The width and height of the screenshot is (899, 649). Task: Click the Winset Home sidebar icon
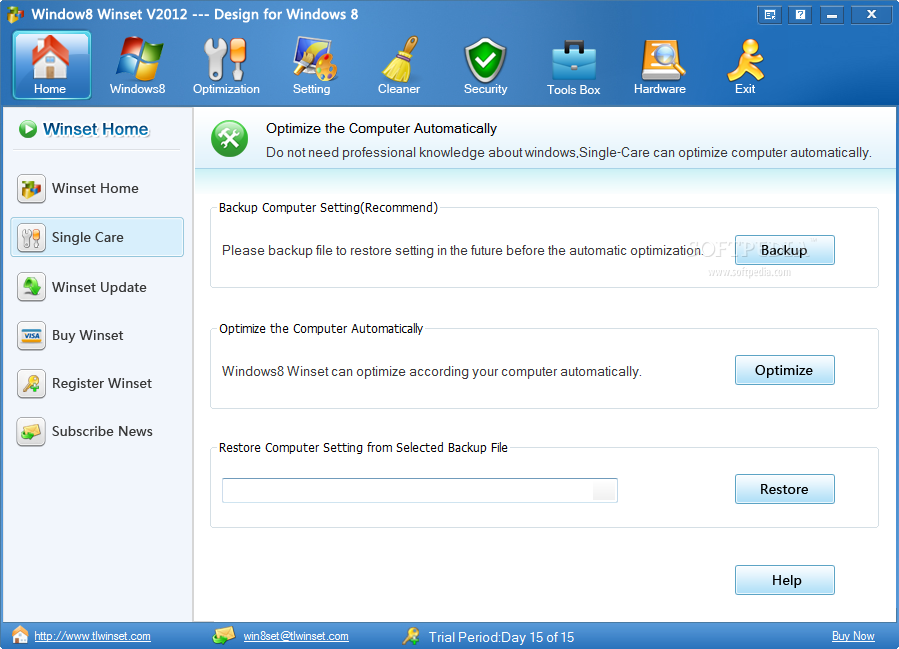pyautogui.click(x=31, y=189)
